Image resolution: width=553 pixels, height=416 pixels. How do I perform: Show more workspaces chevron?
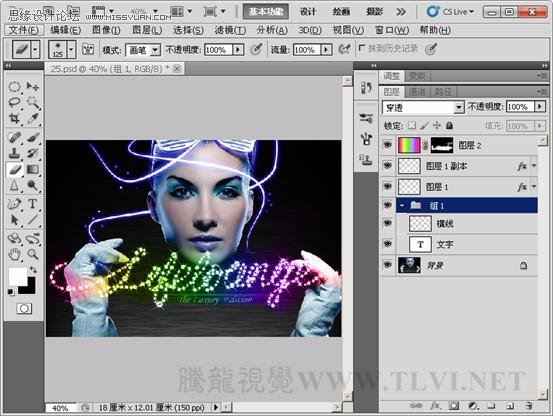(401, 12)
